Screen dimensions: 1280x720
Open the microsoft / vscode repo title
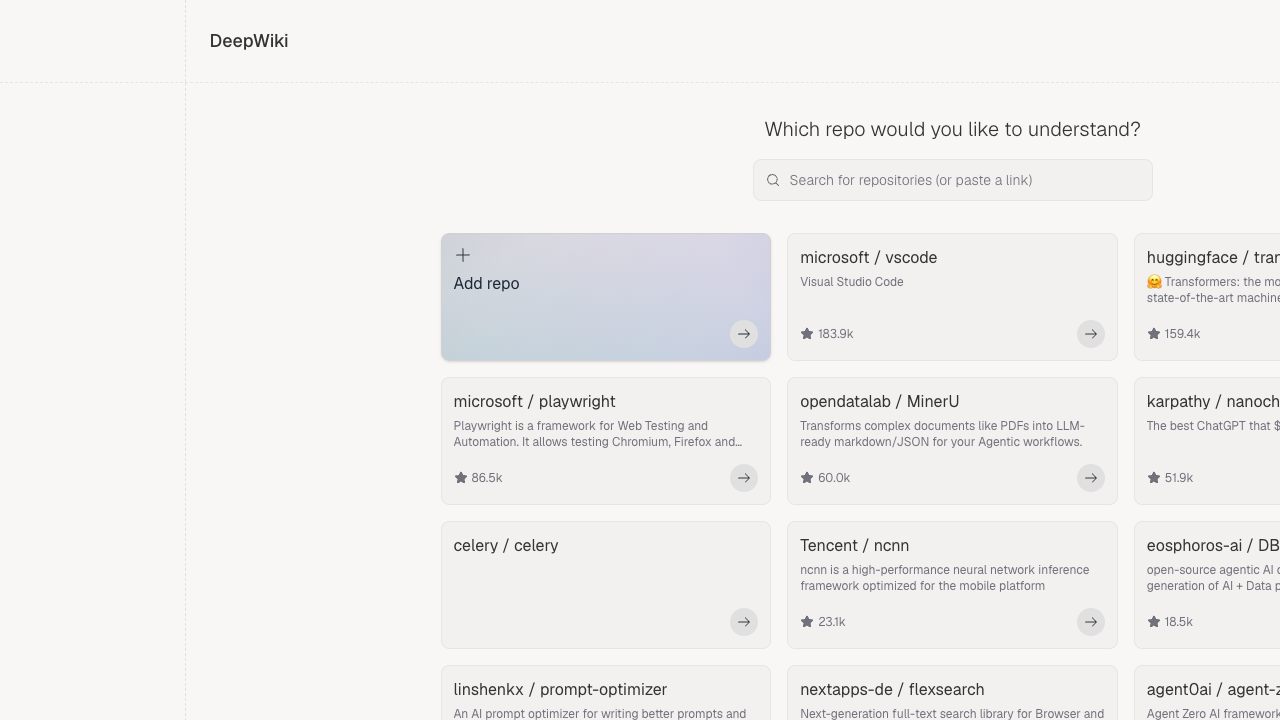pos(869,258)
